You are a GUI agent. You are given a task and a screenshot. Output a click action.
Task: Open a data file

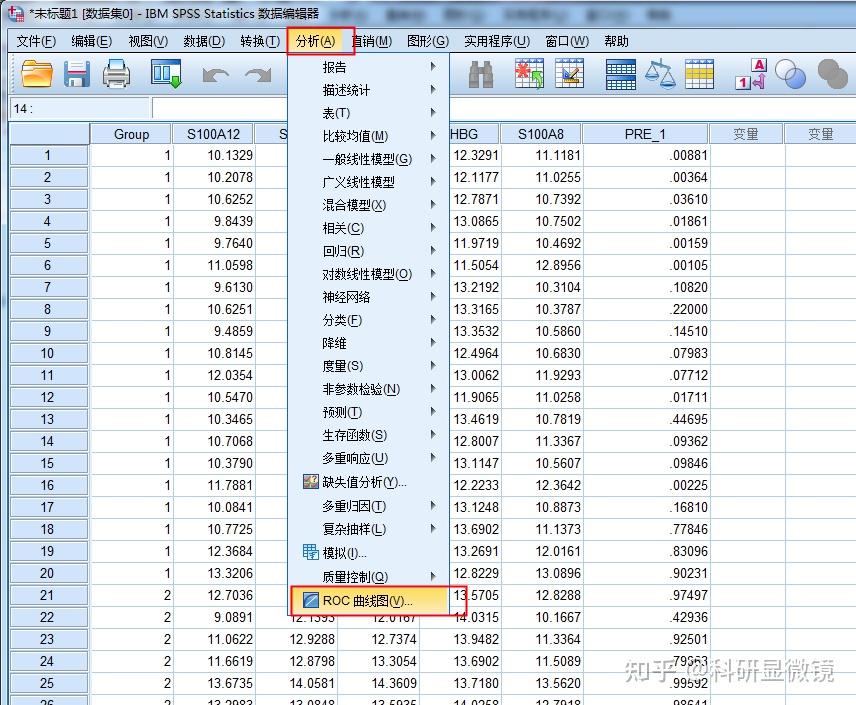pyautogui.click(x=37, y=76)
